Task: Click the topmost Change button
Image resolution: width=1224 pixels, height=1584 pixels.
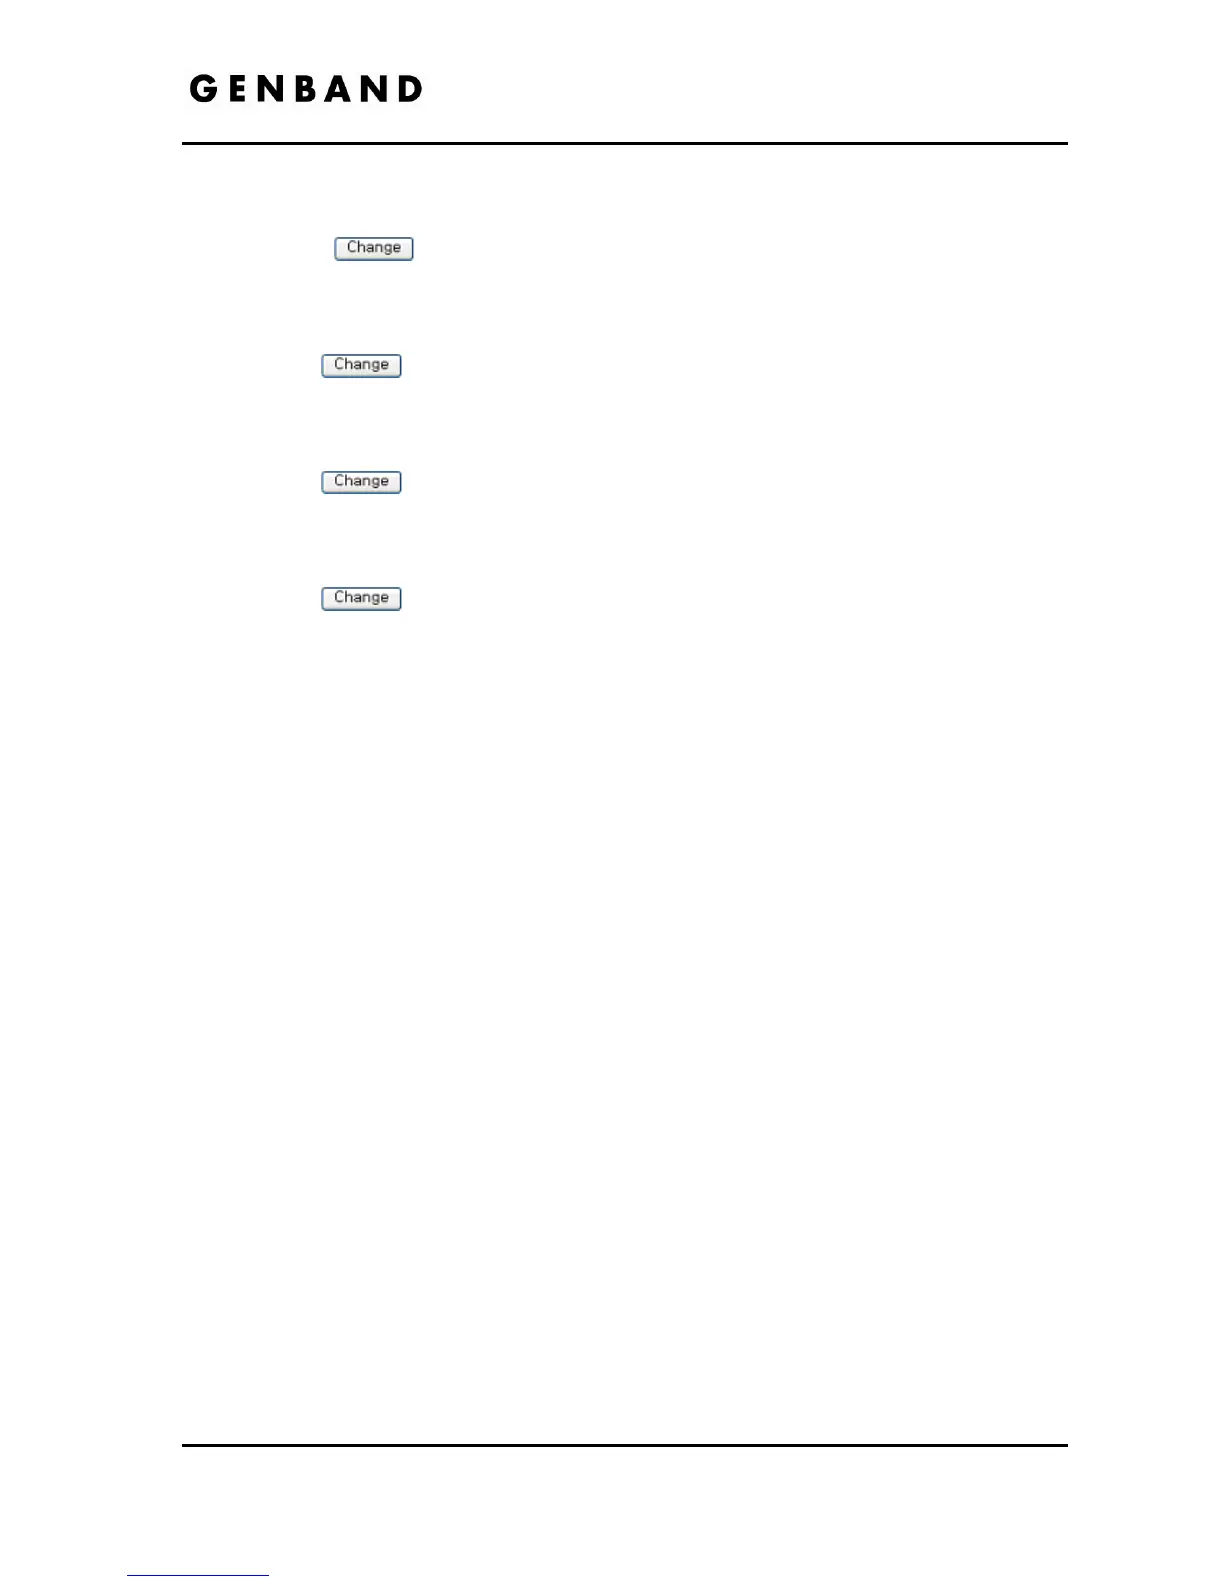Action: pyautogui.click(x=373, y=248)
